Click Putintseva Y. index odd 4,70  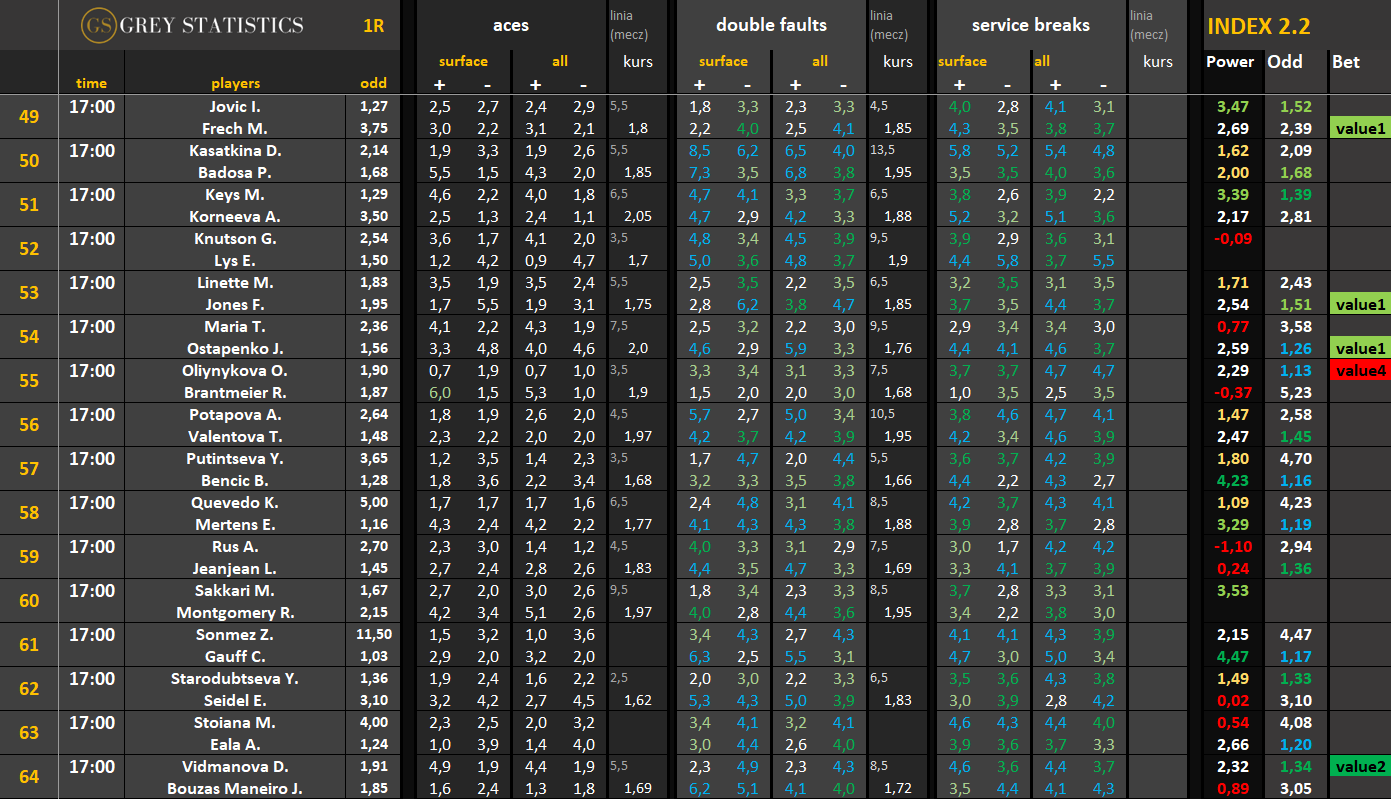point(1295,458)
